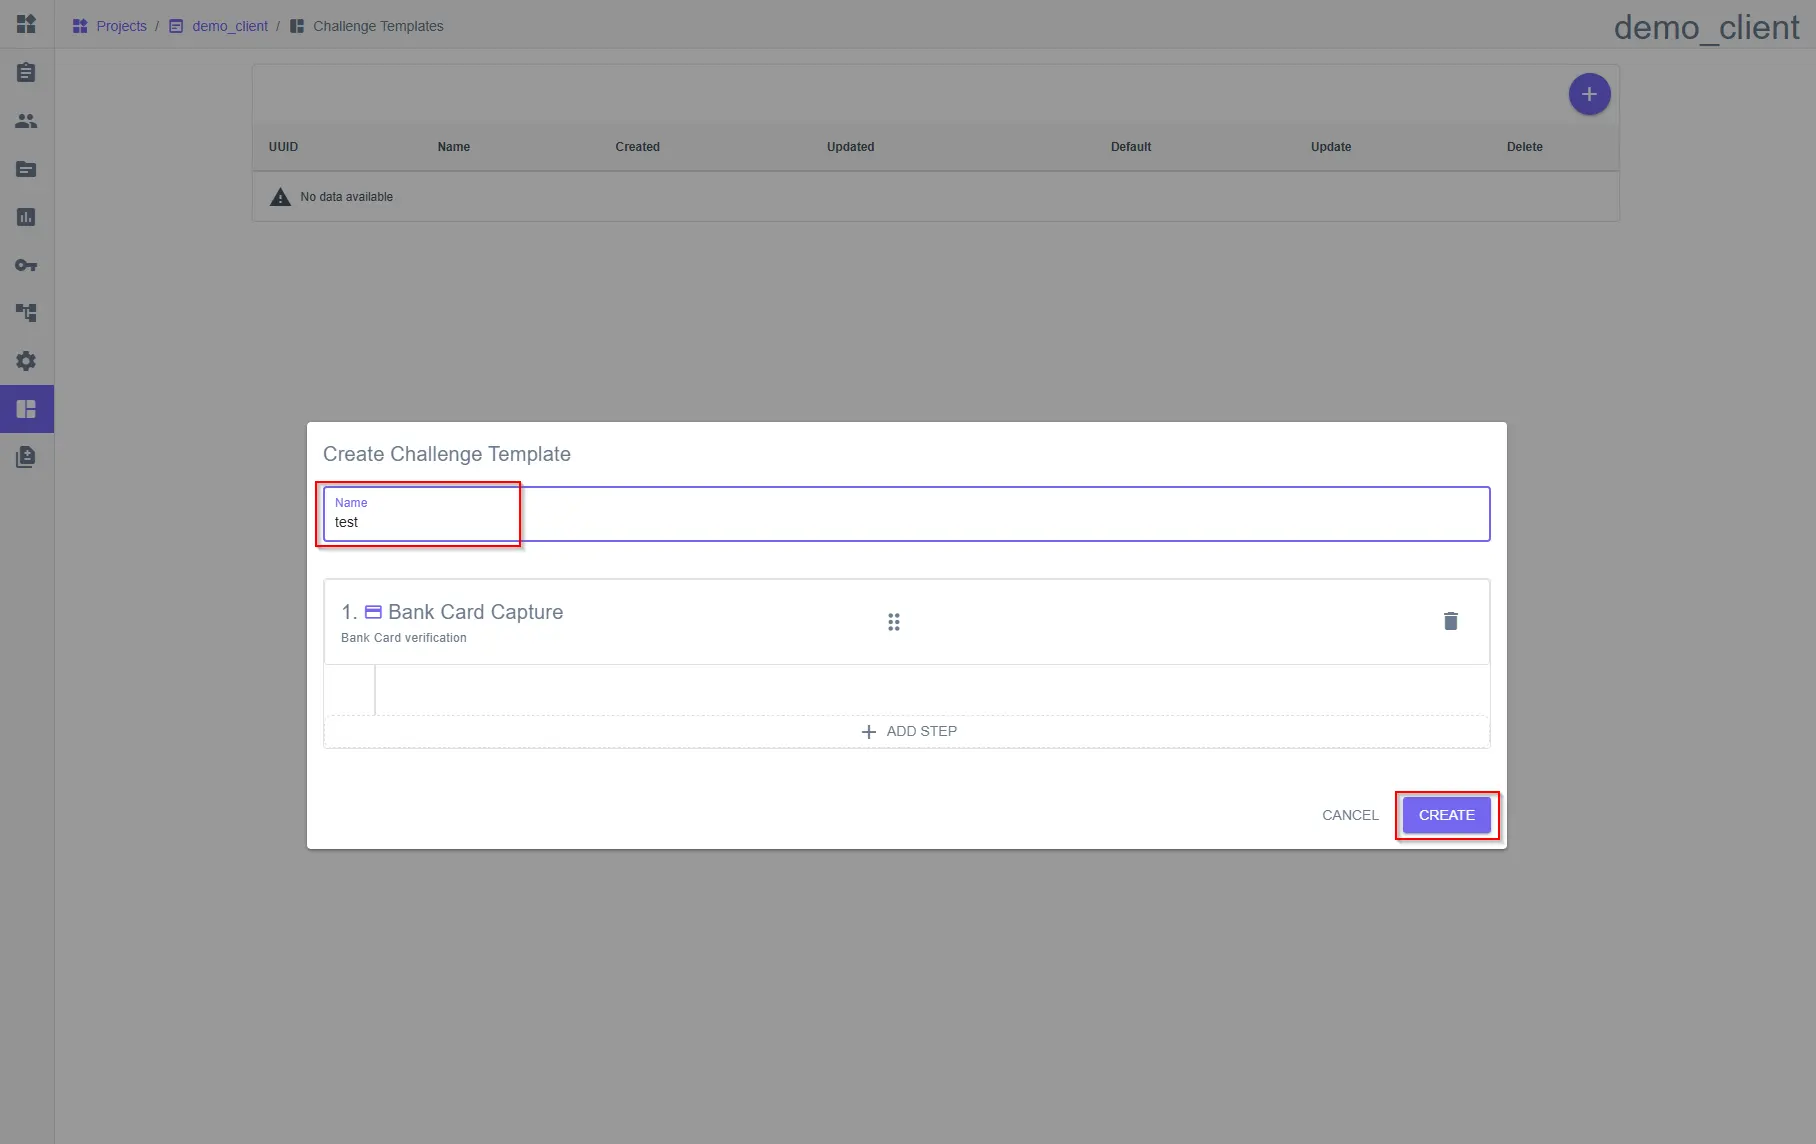Image resolution: width=1816 pixels, height=1144 pixels.
Task: Click ADD STEP in the template
Action: 908,731
